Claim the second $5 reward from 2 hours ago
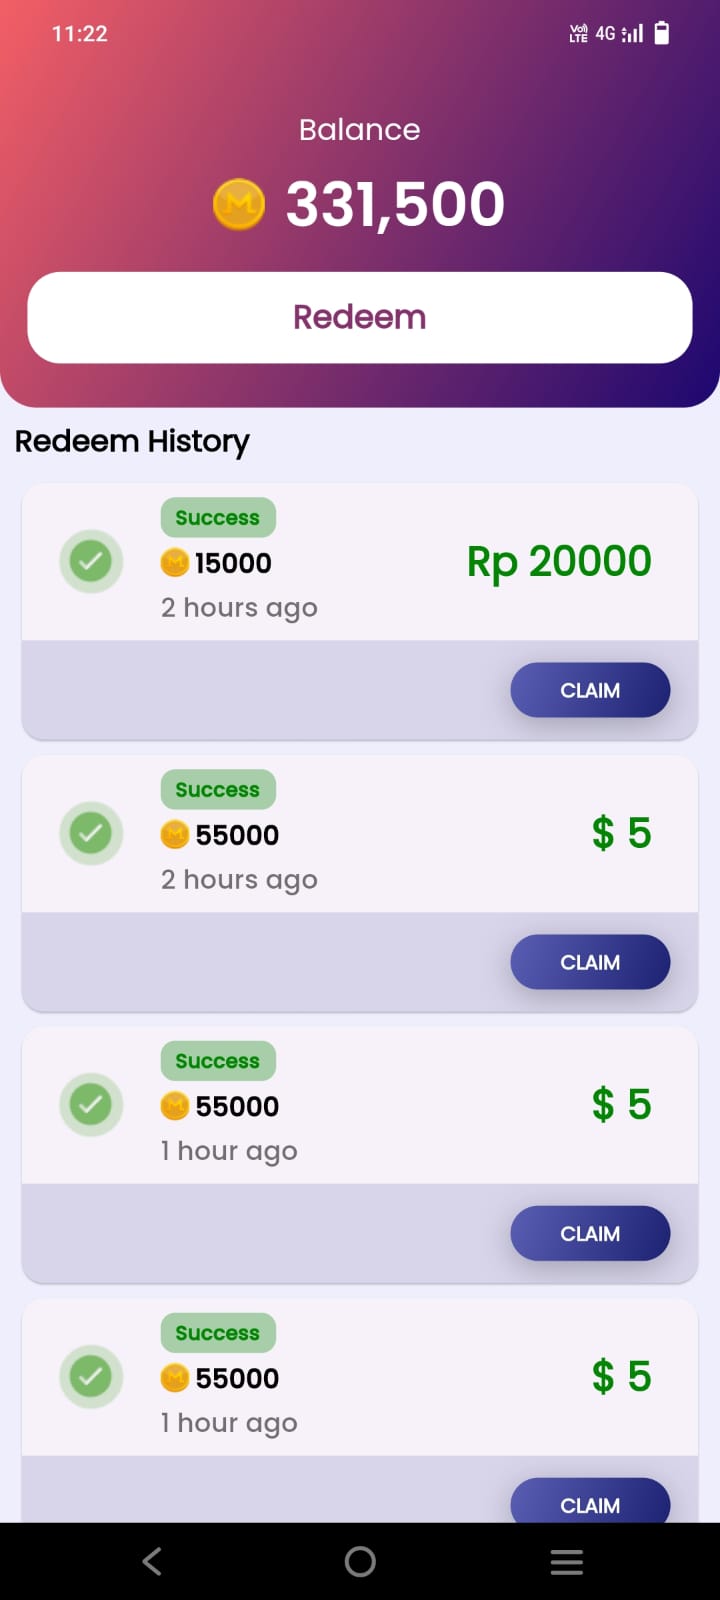Image resolution: width=720 pixels, height=1600 pixels. point(590,962)
